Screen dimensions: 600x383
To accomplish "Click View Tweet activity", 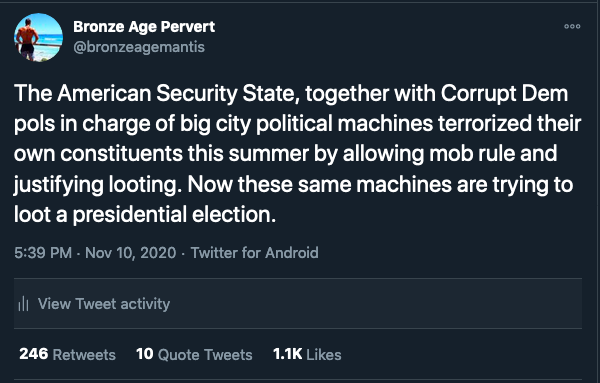I will click(104, 304).
